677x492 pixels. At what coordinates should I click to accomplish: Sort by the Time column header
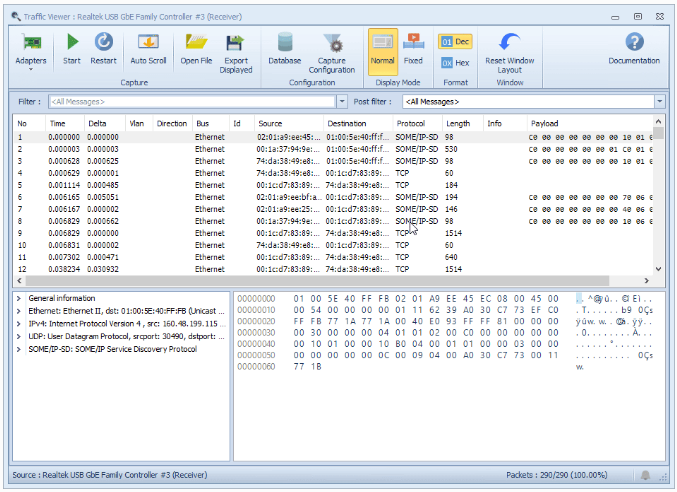coord(64,123)
